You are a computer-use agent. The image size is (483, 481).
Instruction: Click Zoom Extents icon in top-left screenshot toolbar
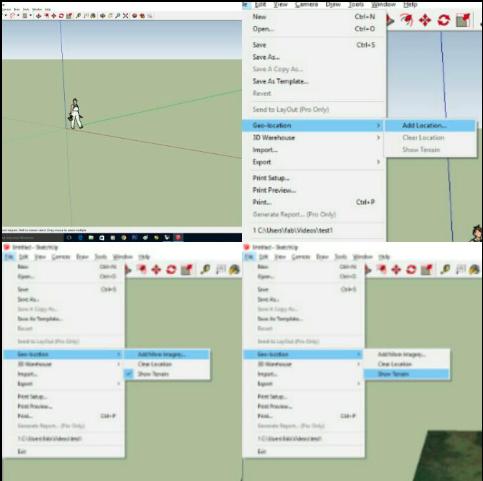[x=125, y=16]
